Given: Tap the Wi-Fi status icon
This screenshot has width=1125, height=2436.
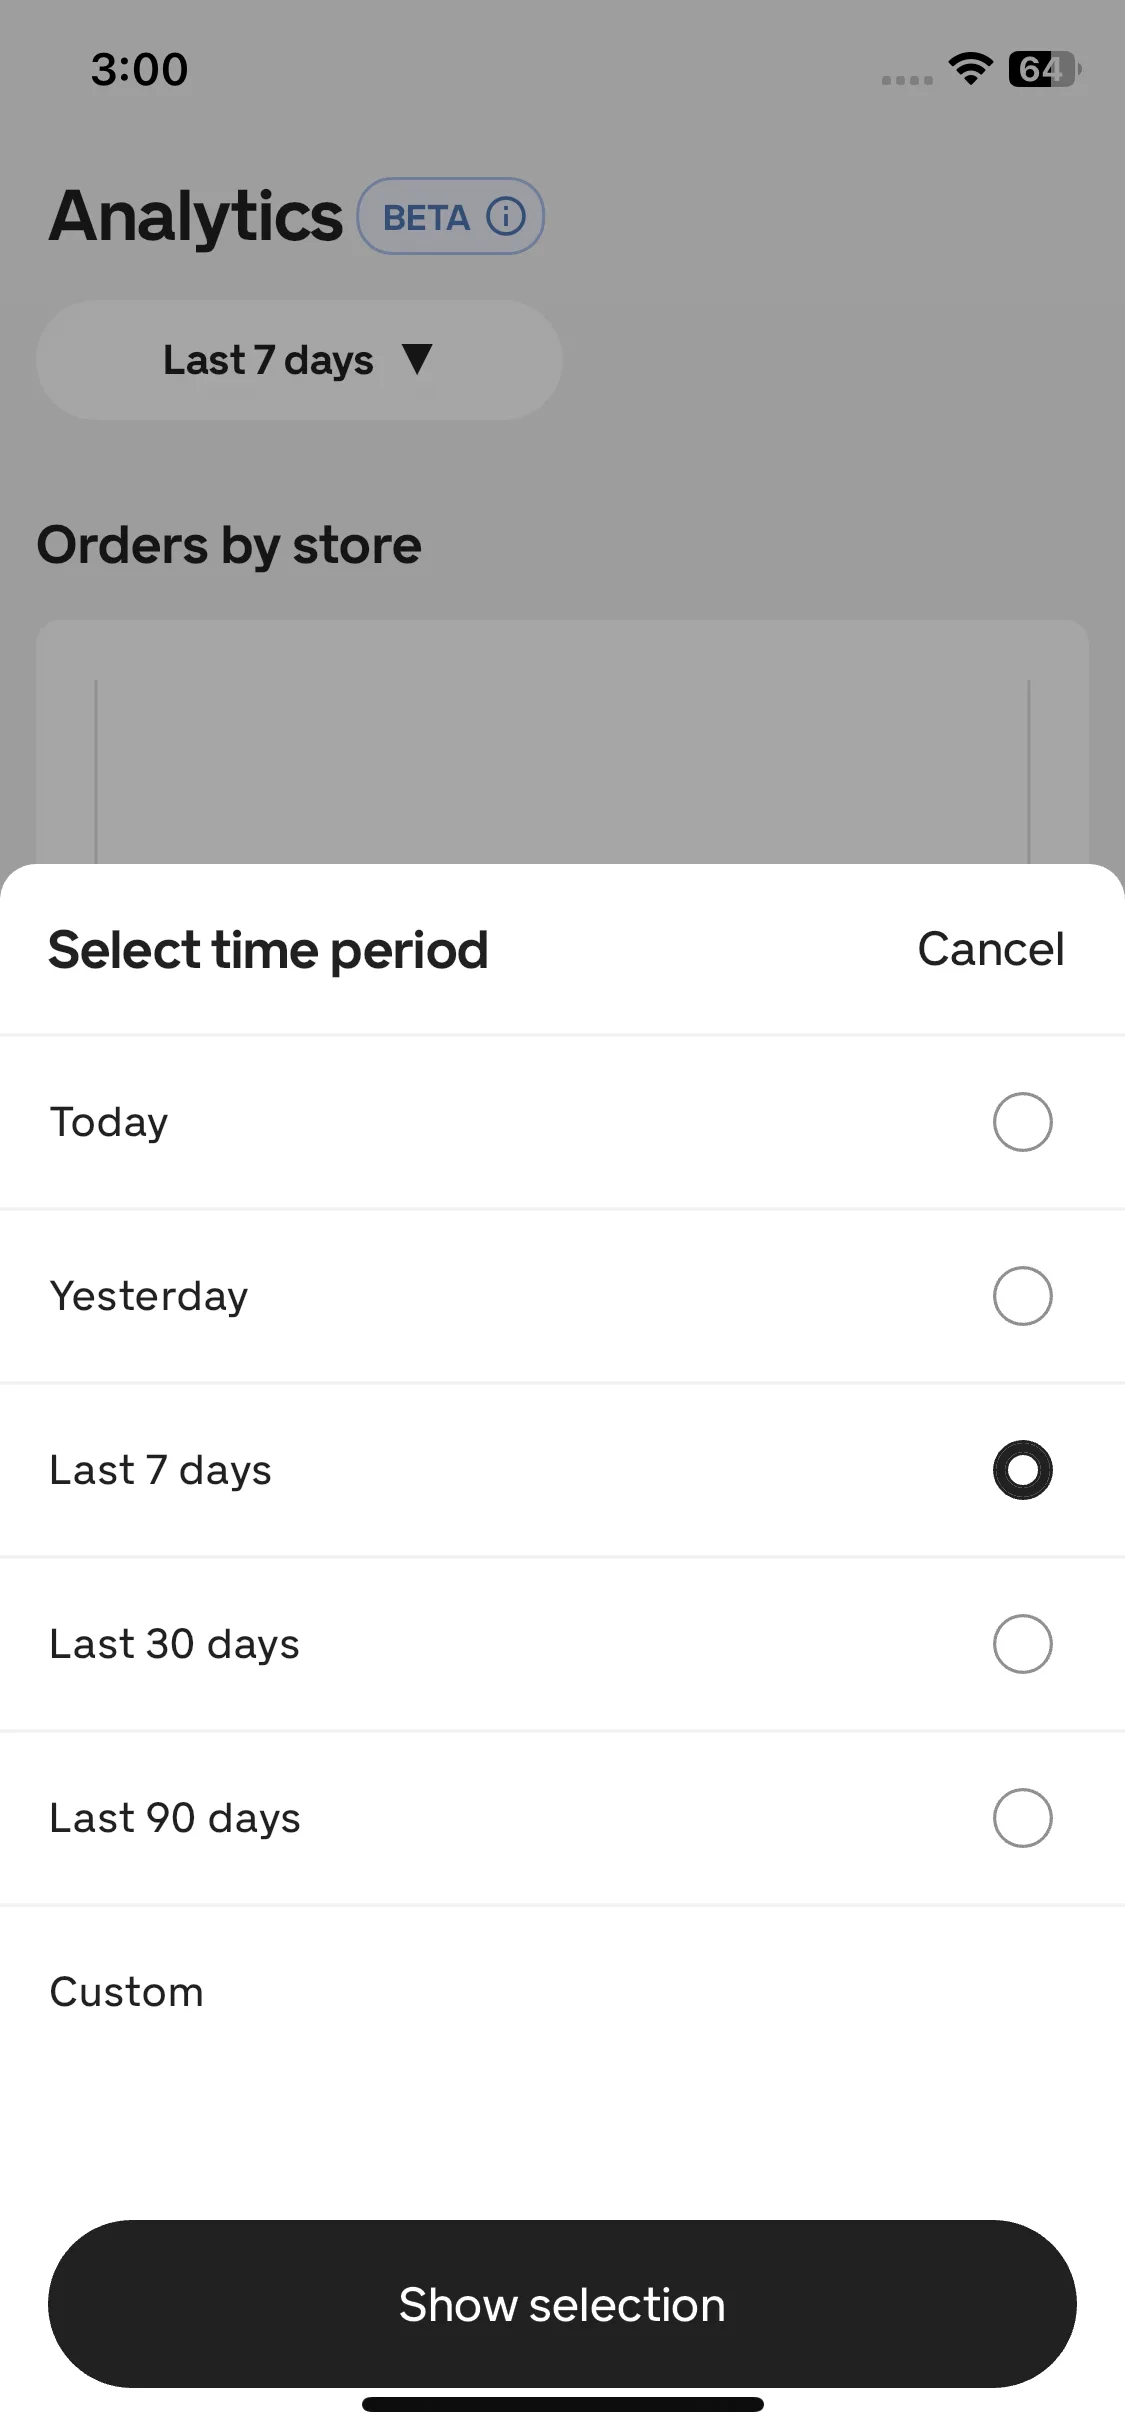Looking at the screenshot, I should tap(970, 68).
